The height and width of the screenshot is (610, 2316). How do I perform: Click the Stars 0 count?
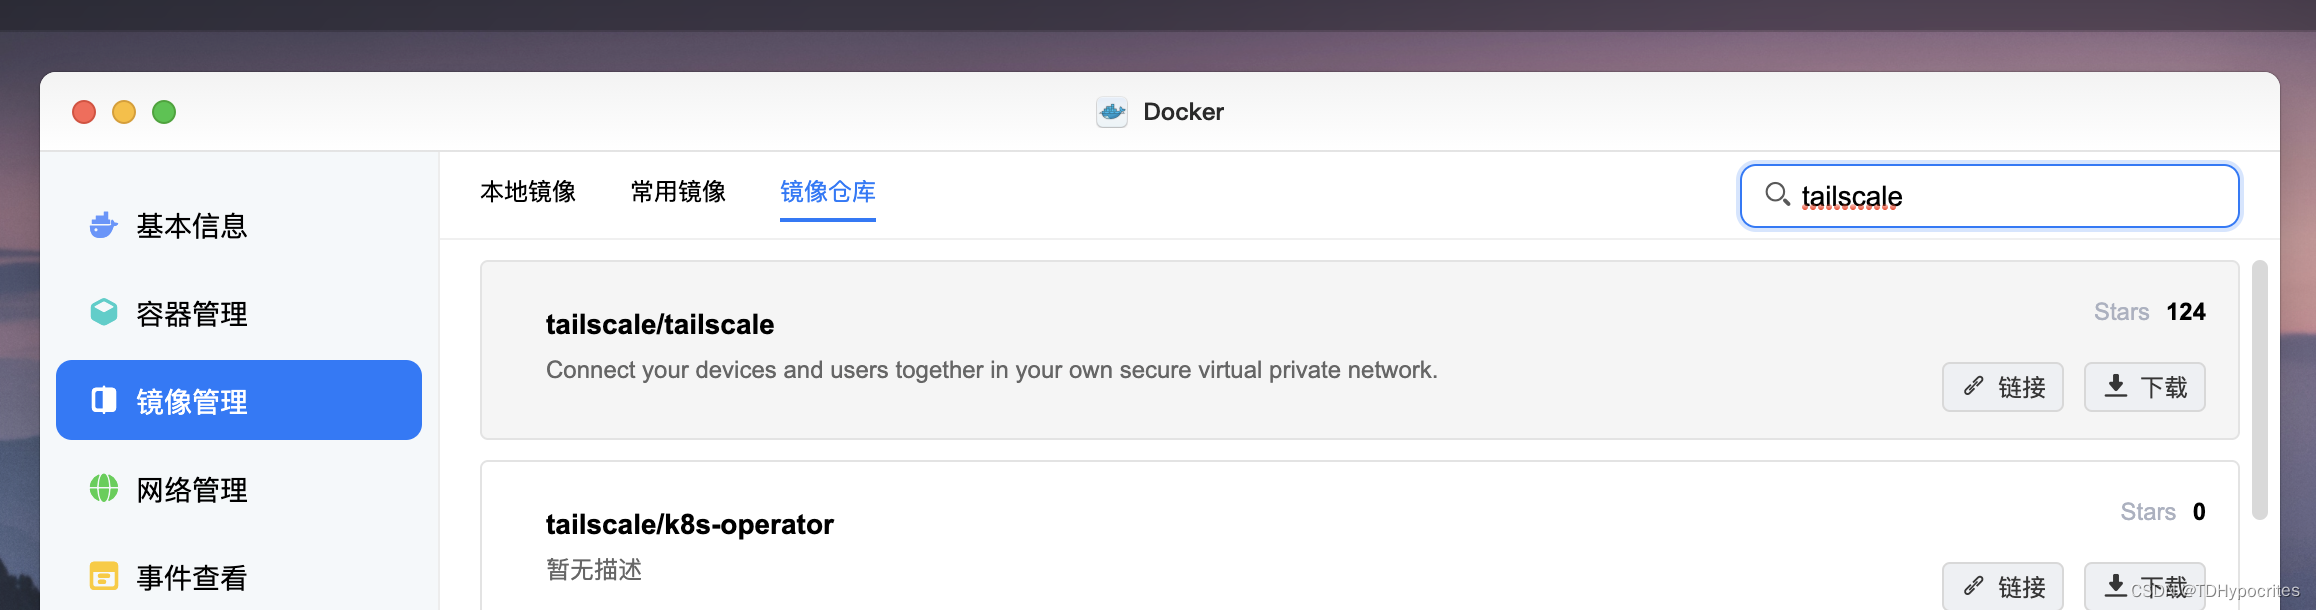click(x=2163, y=512)
